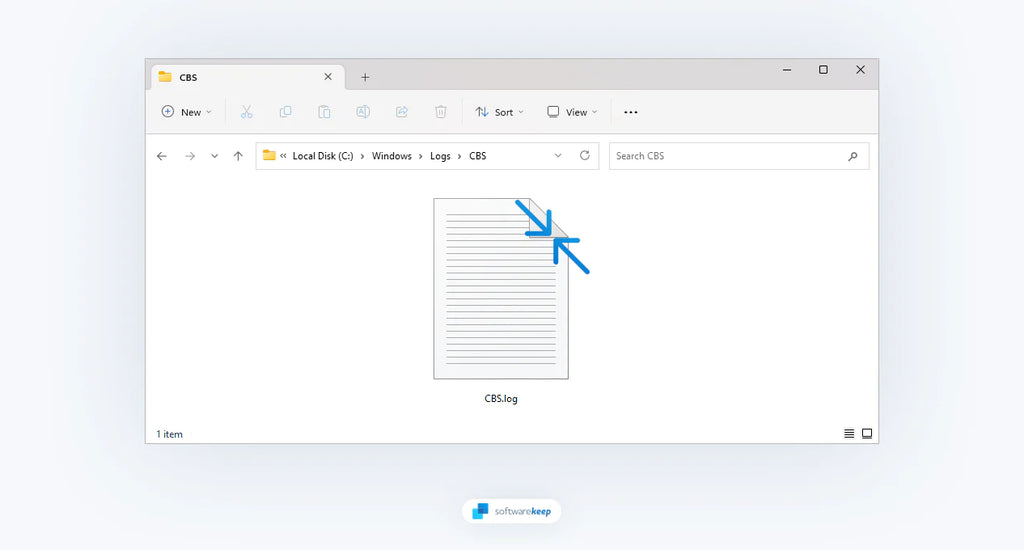The image size is (1024, 550).
Task: Switch to large icons view
Action: point(867,434)
